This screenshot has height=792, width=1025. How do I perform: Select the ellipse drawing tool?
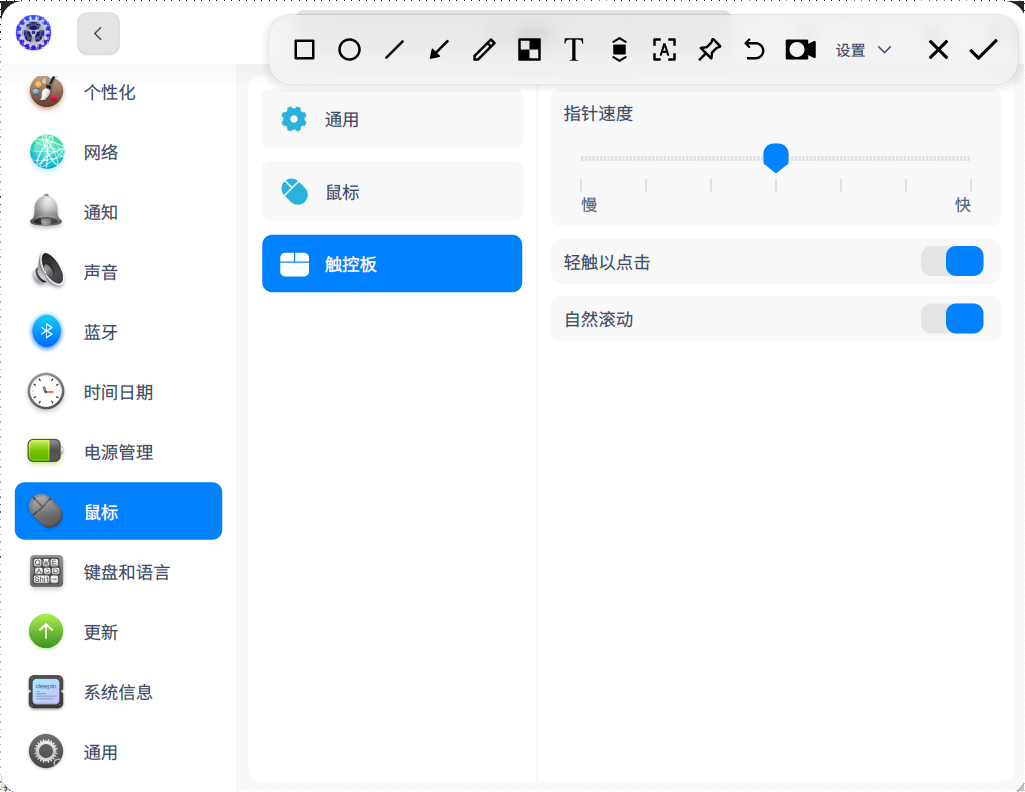point(349,50)
